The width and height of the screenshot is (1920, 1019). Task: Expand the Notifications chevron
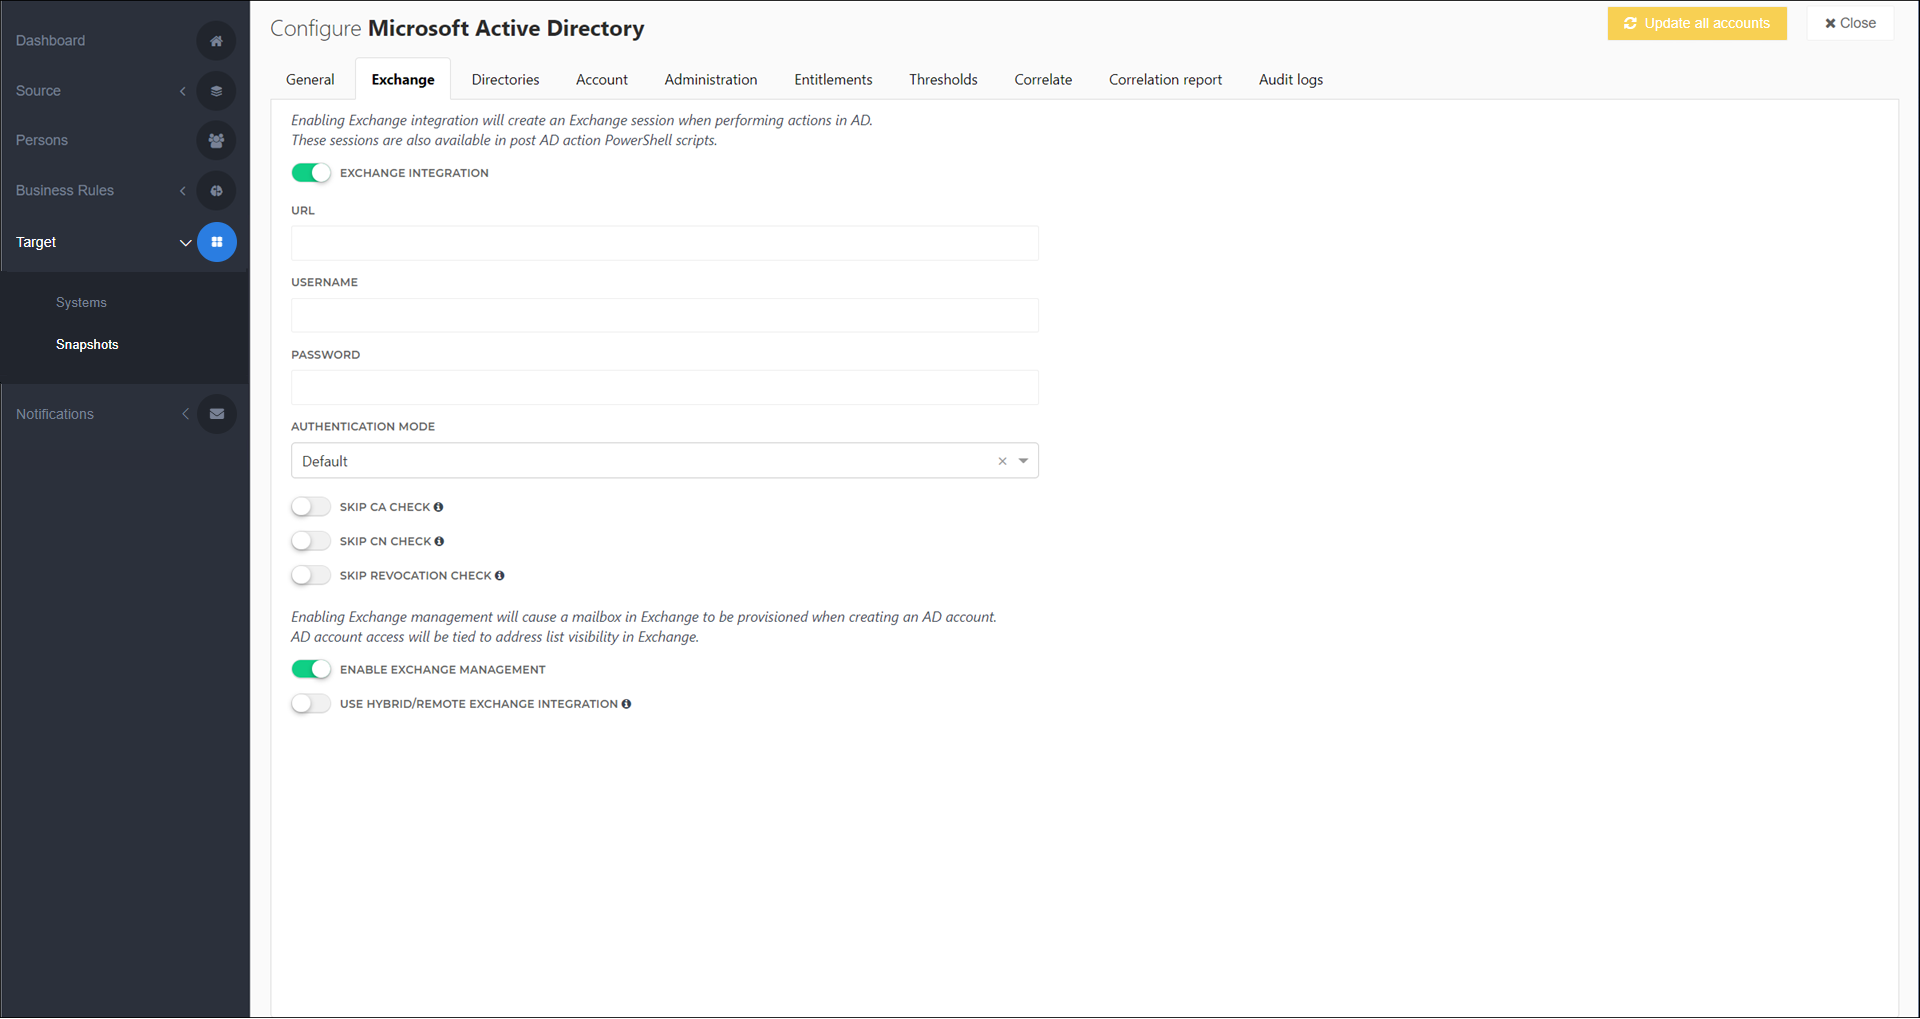pos(185,414)
